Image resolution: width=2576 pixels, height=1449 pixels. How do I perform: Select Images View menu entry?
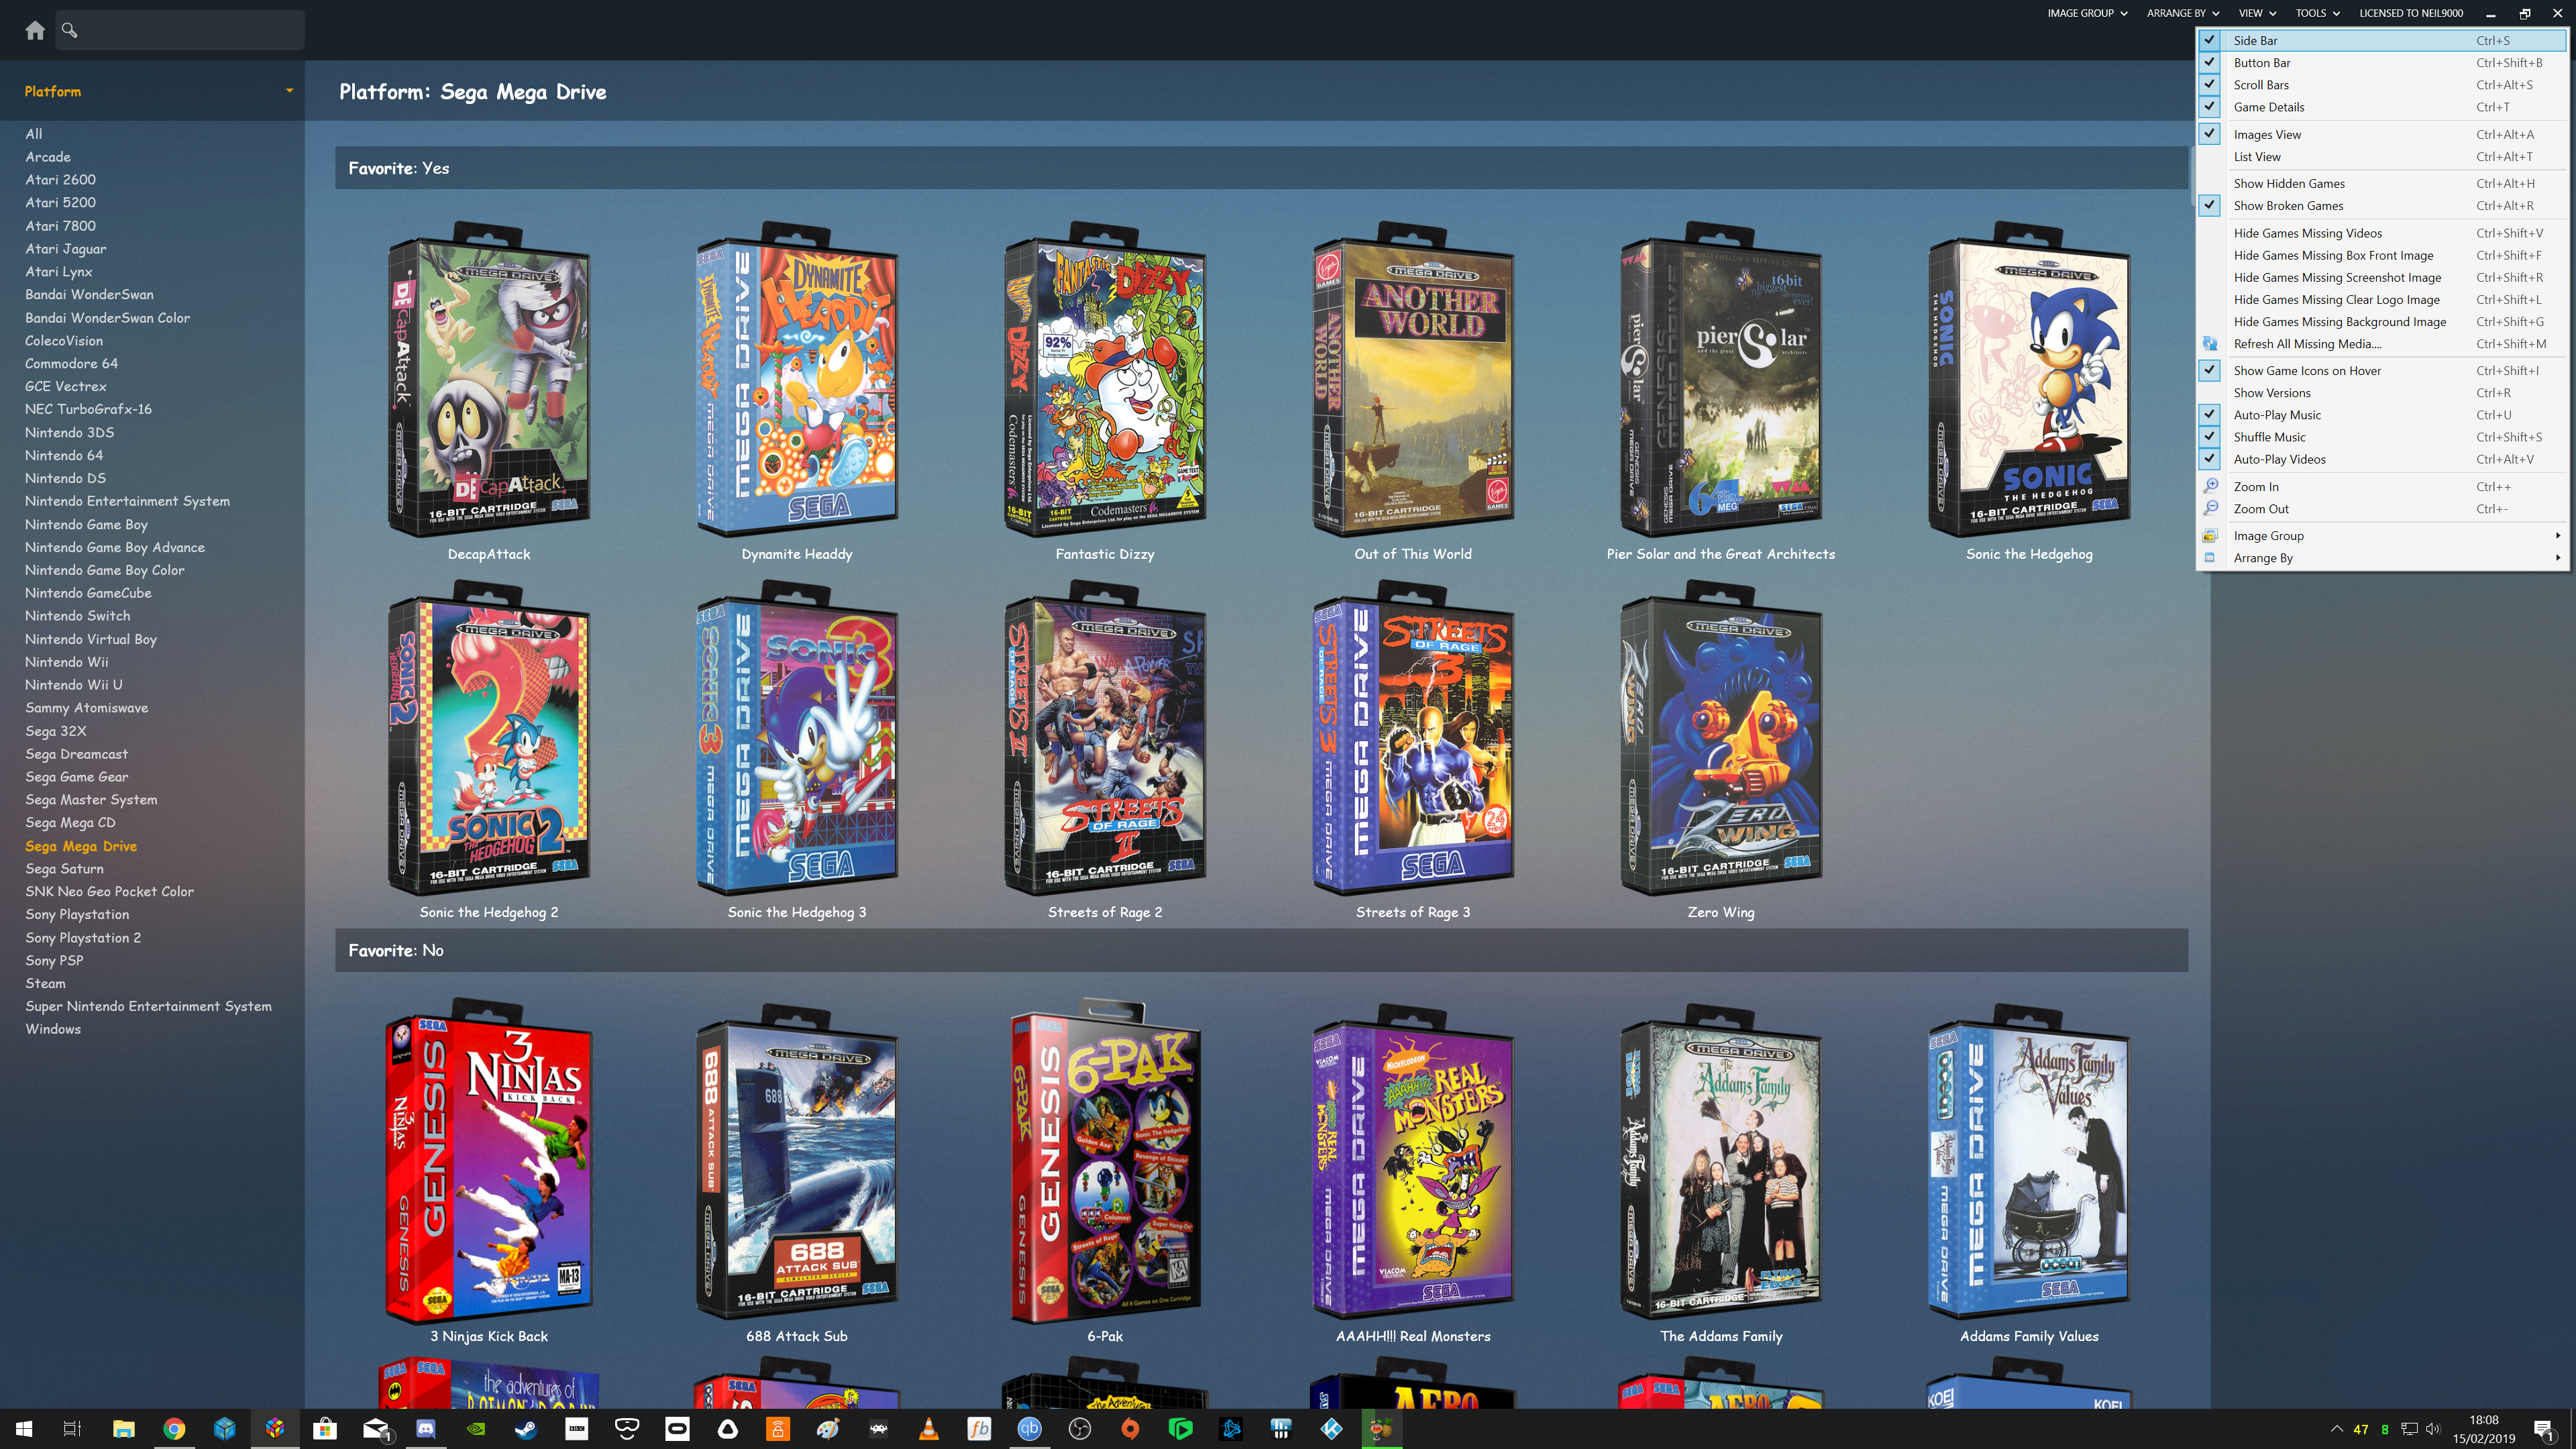pos(2382,134)
